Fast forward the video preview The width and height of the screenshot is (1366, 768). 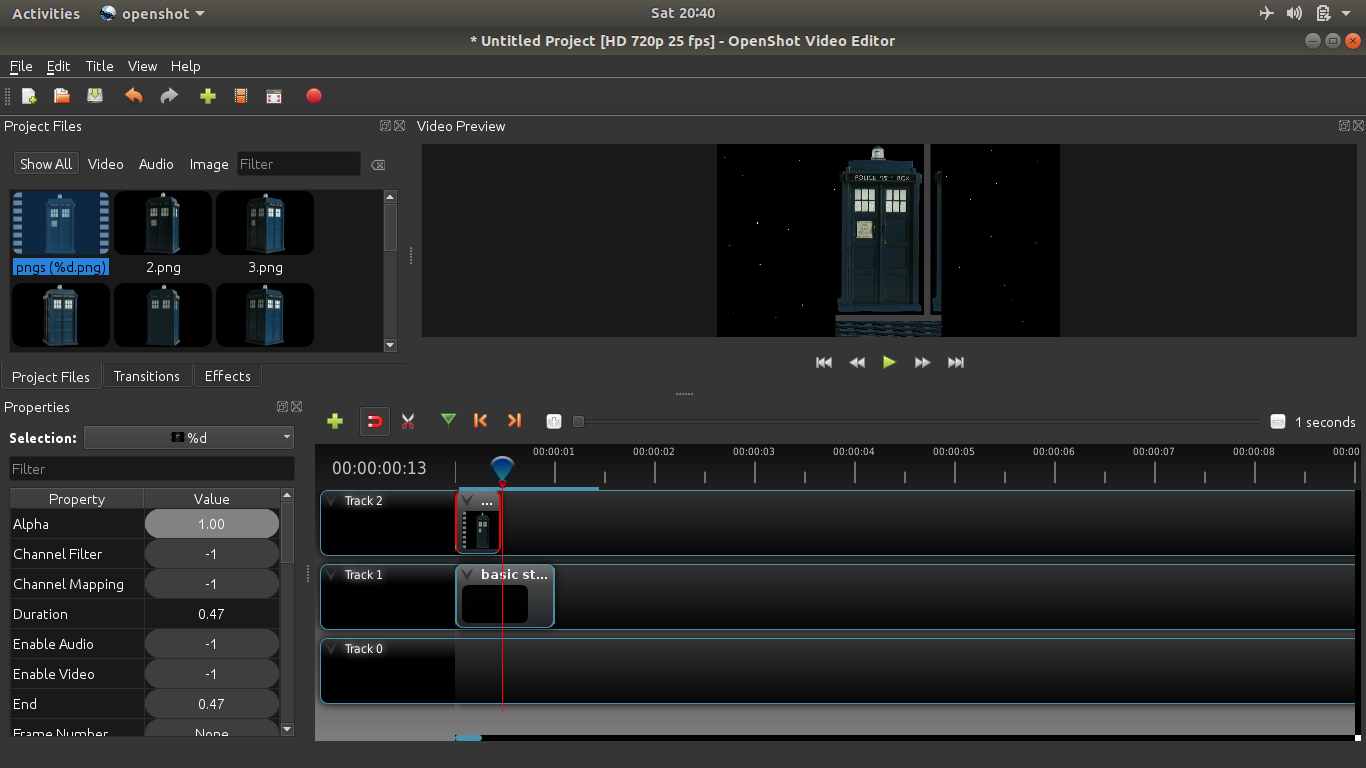click(x=922, y=362)
